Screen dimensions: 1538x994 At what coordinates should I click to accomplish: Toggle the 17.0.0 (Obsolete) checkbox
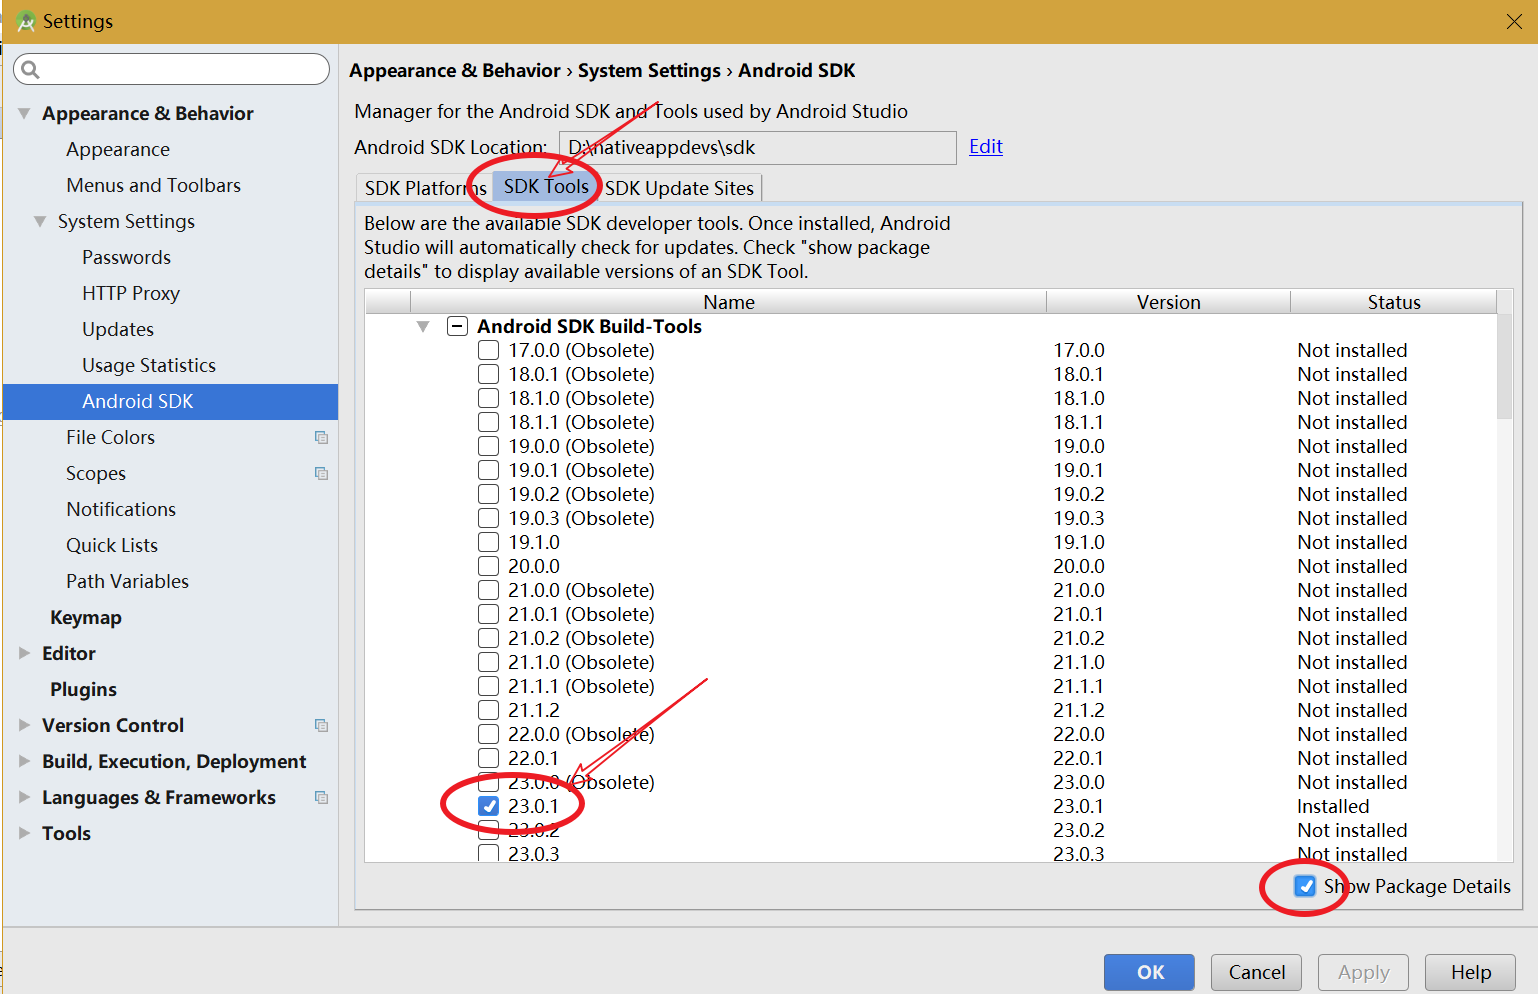pyautogui.click(x=488, y=350)
